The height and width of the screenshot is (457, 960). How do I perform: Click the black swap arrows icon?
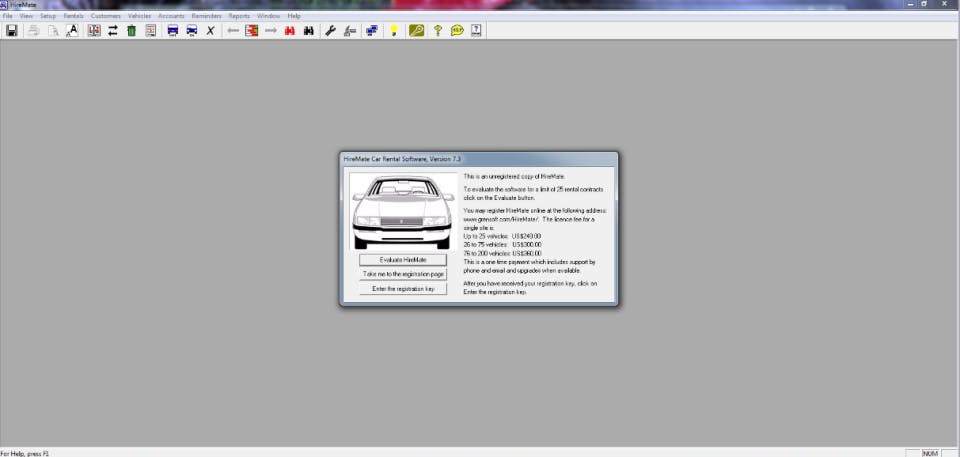[x=113, y=31]
